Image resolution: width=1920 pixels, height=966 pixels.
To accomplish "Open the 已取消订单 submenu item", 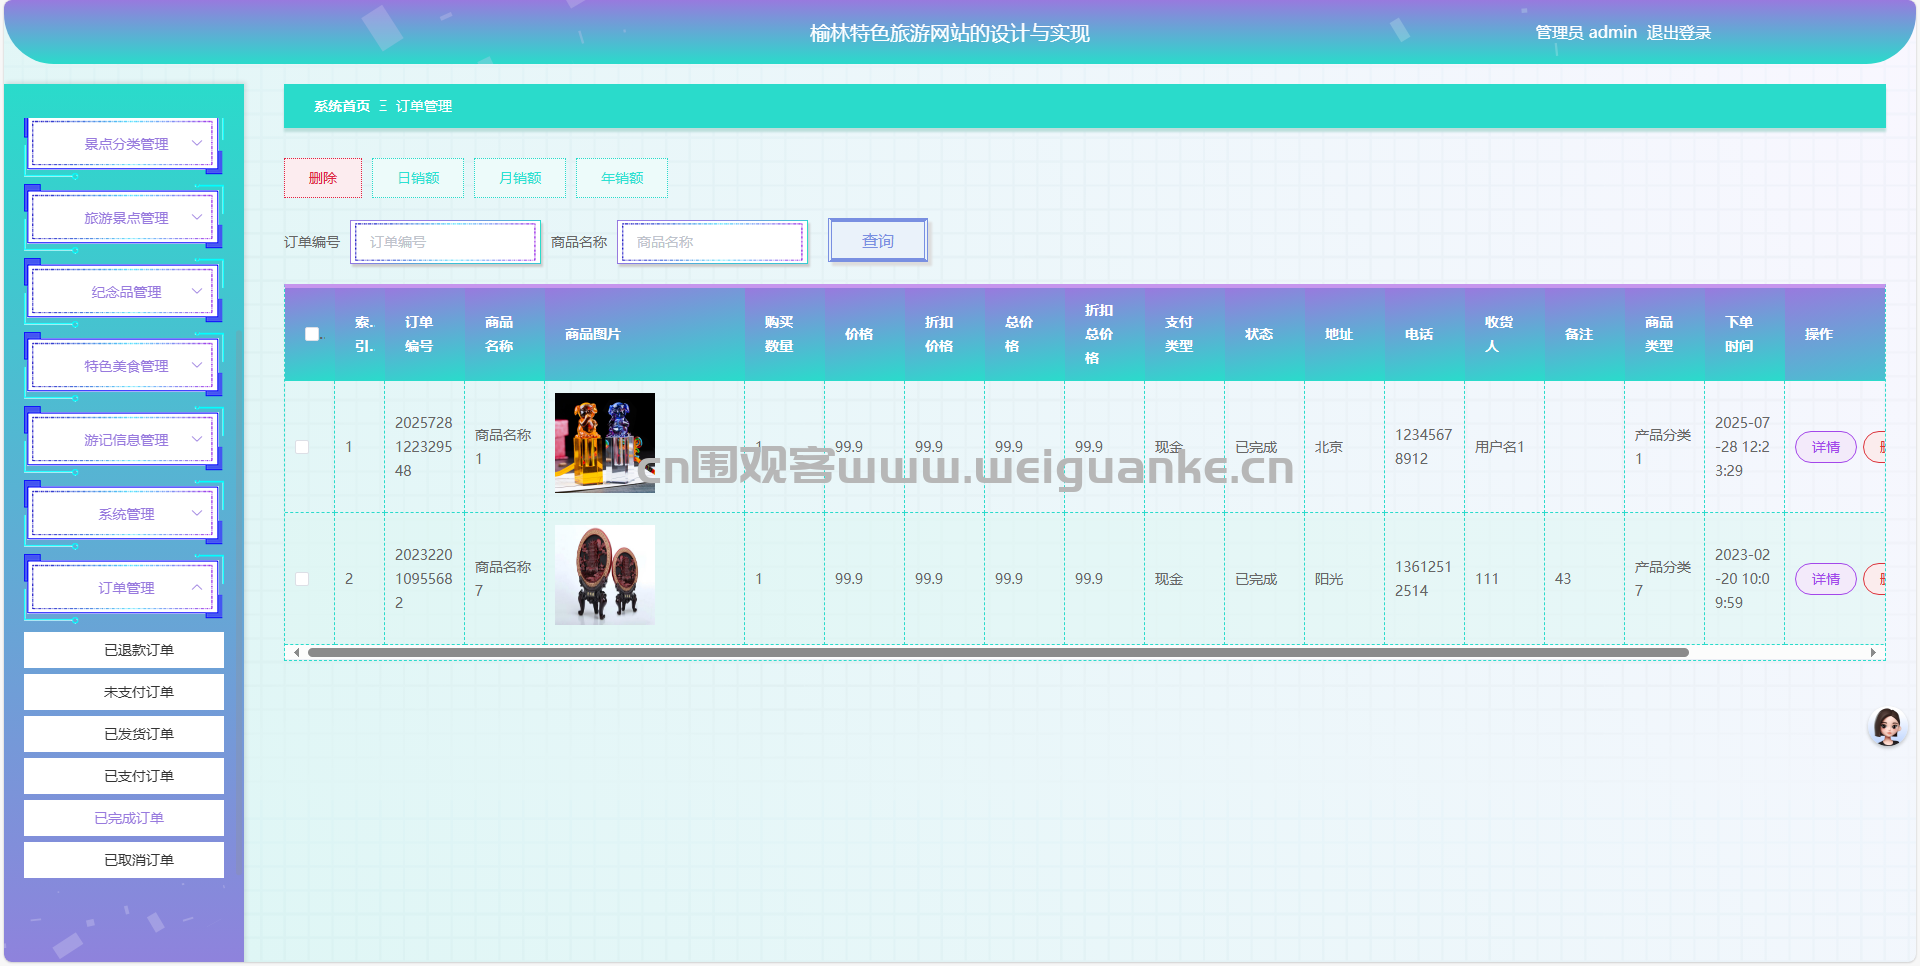I will point(124,860).
